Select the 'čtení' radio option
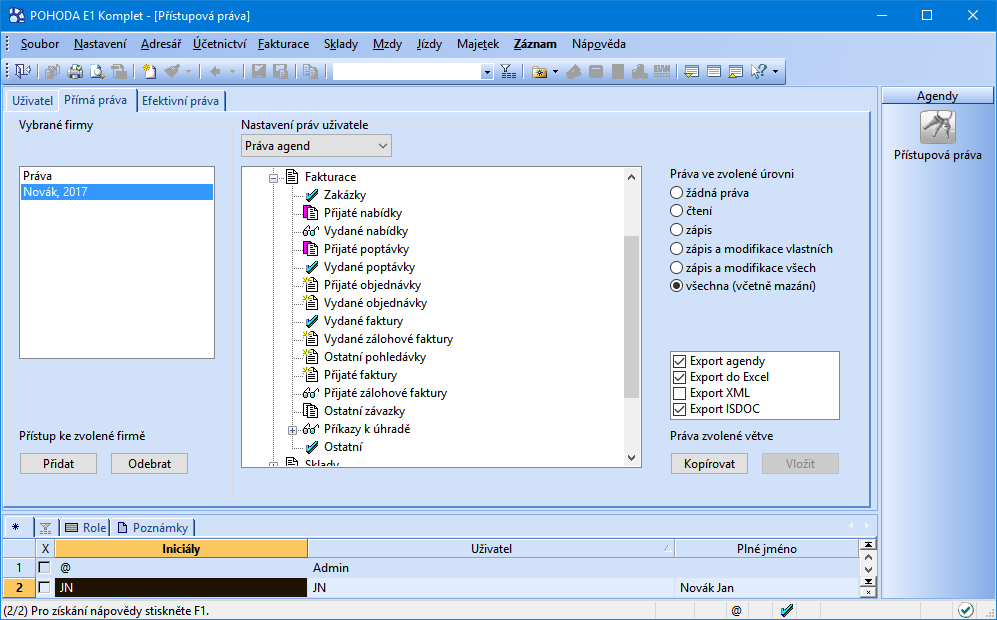The image size is (997, 620). point(677,210)
